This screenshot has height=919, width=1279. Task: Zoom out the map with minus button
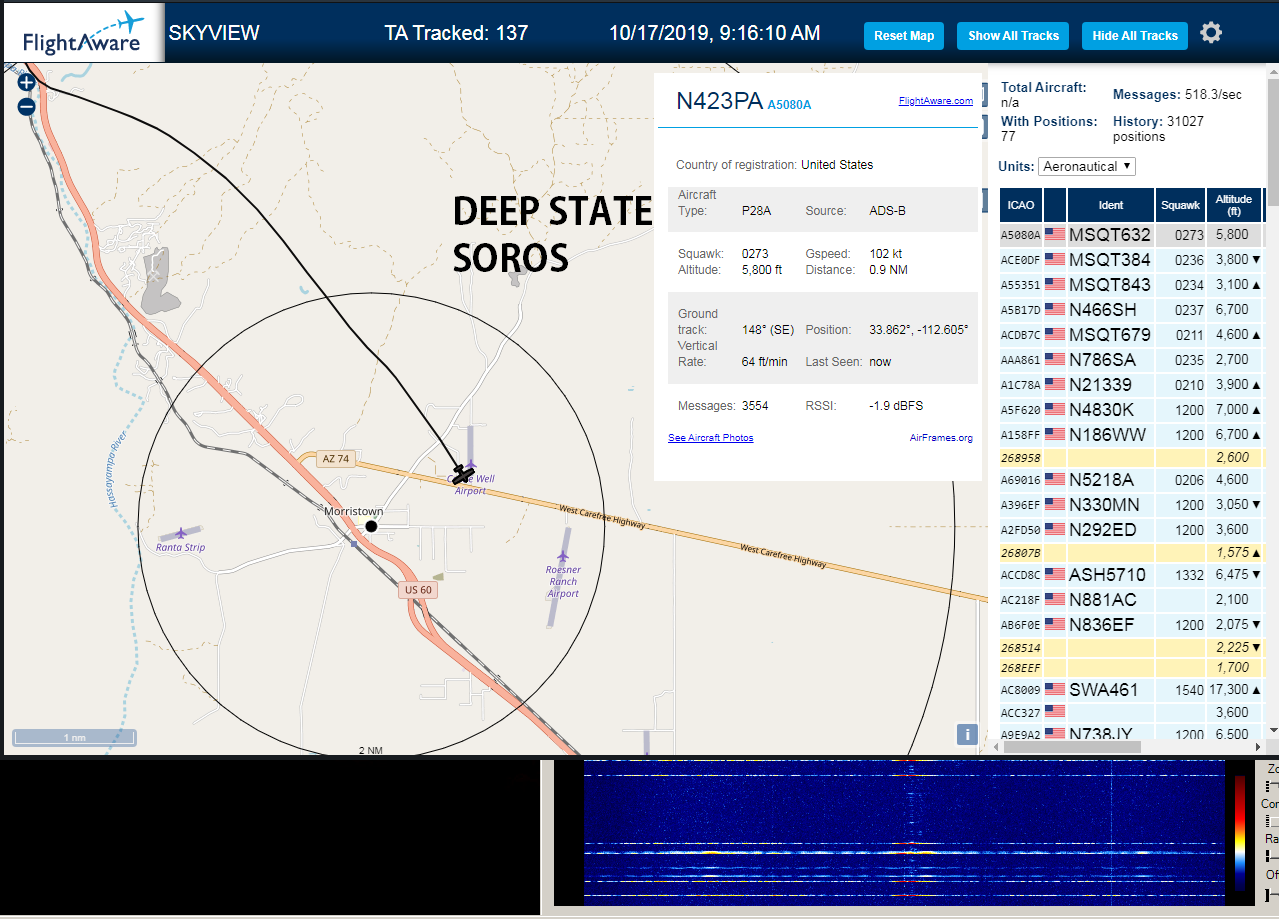point(27,106)
